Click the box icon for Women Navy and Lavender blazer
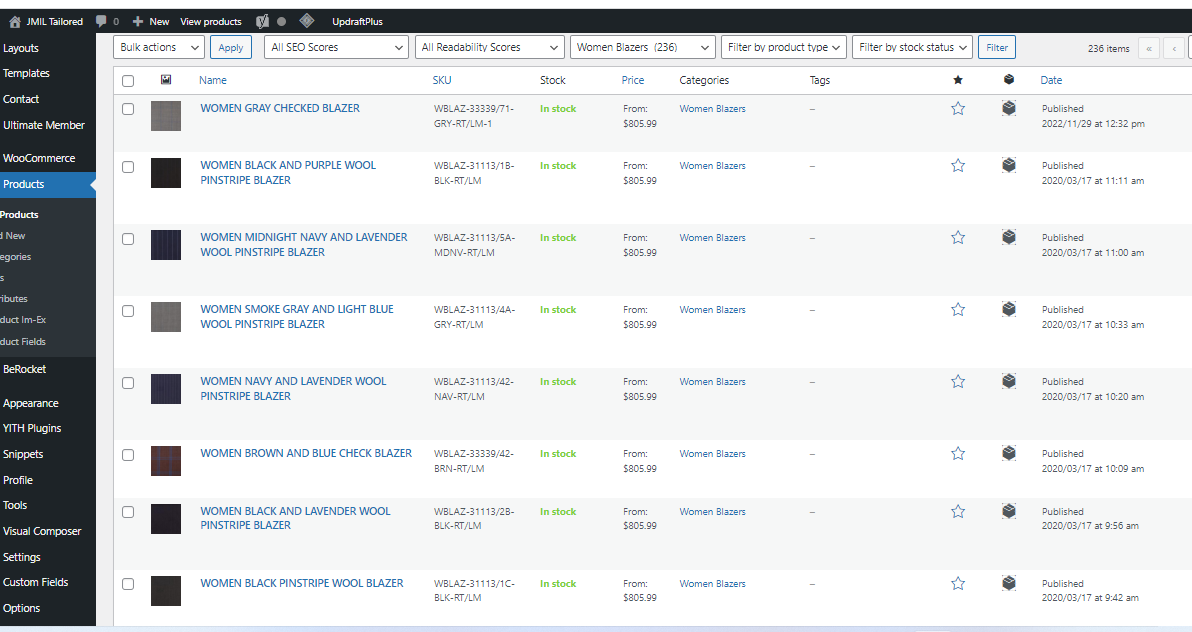The image size is (1192, 632). 1009,381
